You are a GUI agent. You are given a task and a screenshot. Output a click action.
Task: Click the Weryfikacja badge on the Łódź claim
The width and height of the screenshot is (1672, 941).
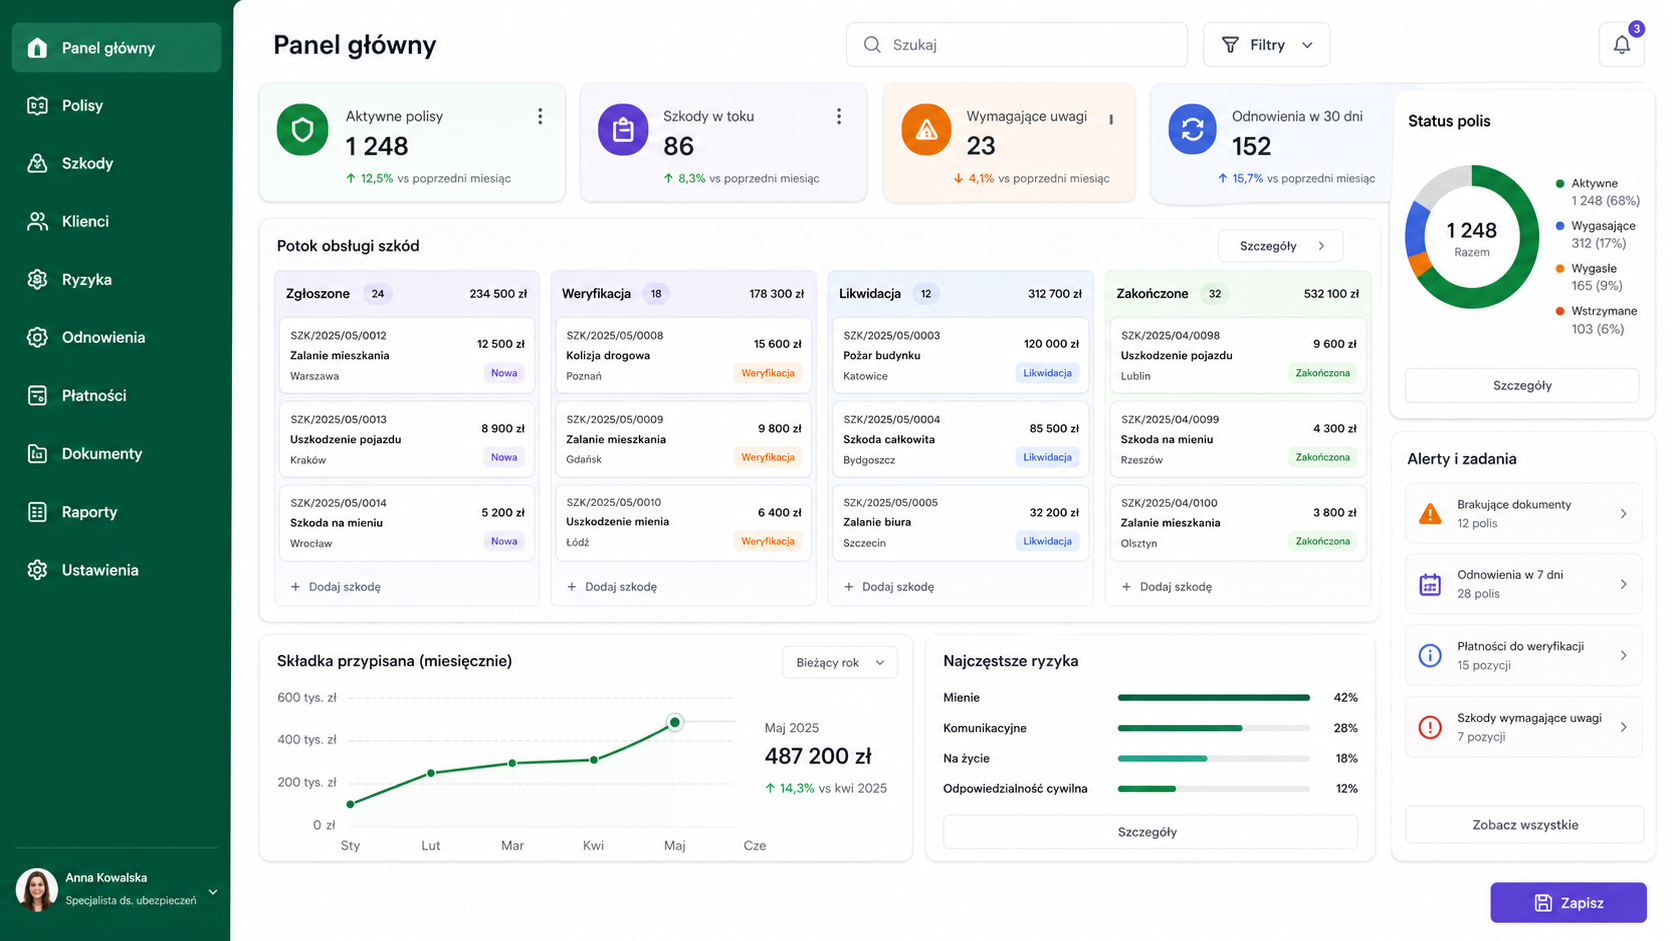pos(768,542)
